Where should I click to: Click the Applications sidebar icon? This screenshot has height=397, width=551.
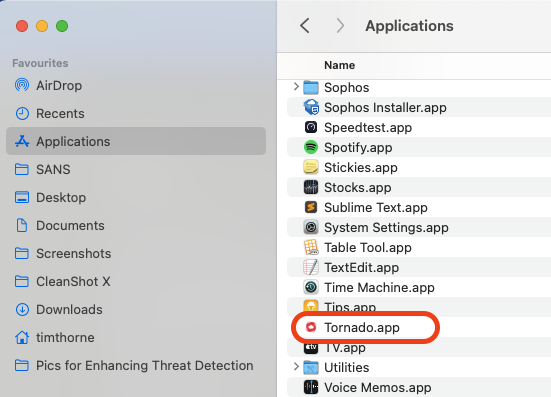pyautogui.click(x=22, y=141)
